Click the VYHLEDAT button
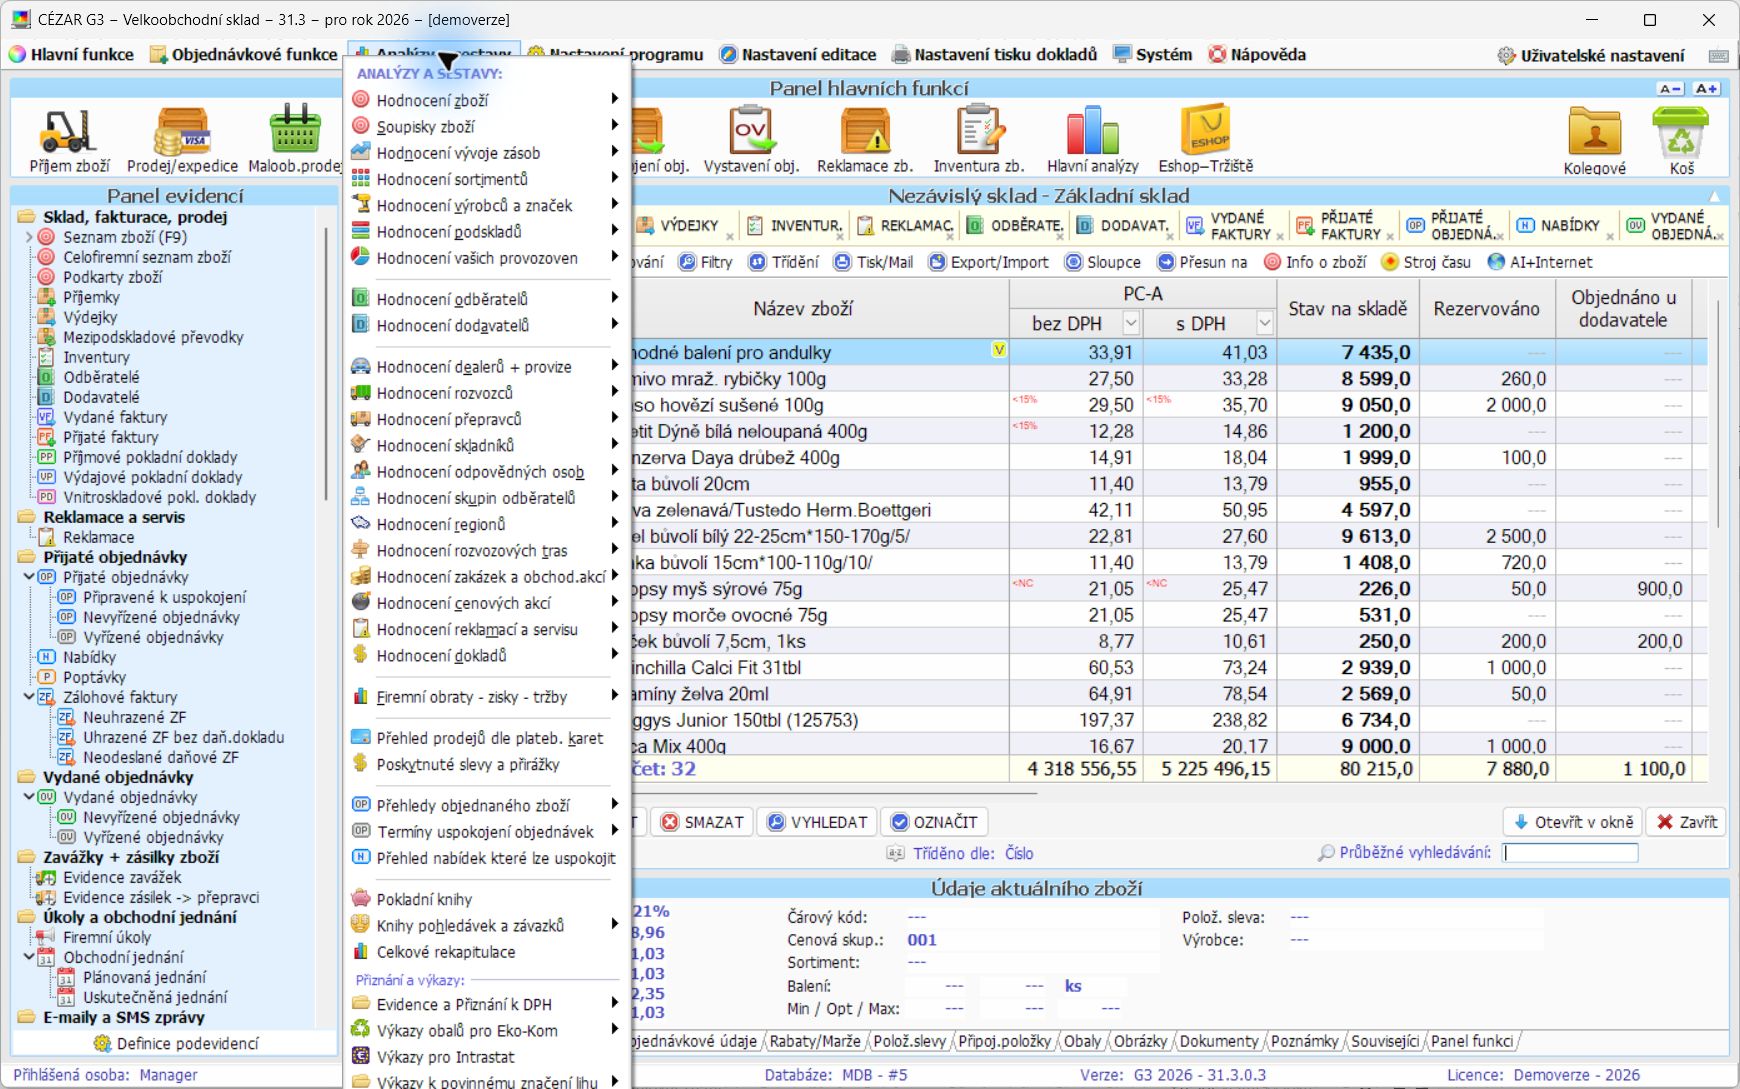This screenshot has width=1740, height=1089. 818,822
